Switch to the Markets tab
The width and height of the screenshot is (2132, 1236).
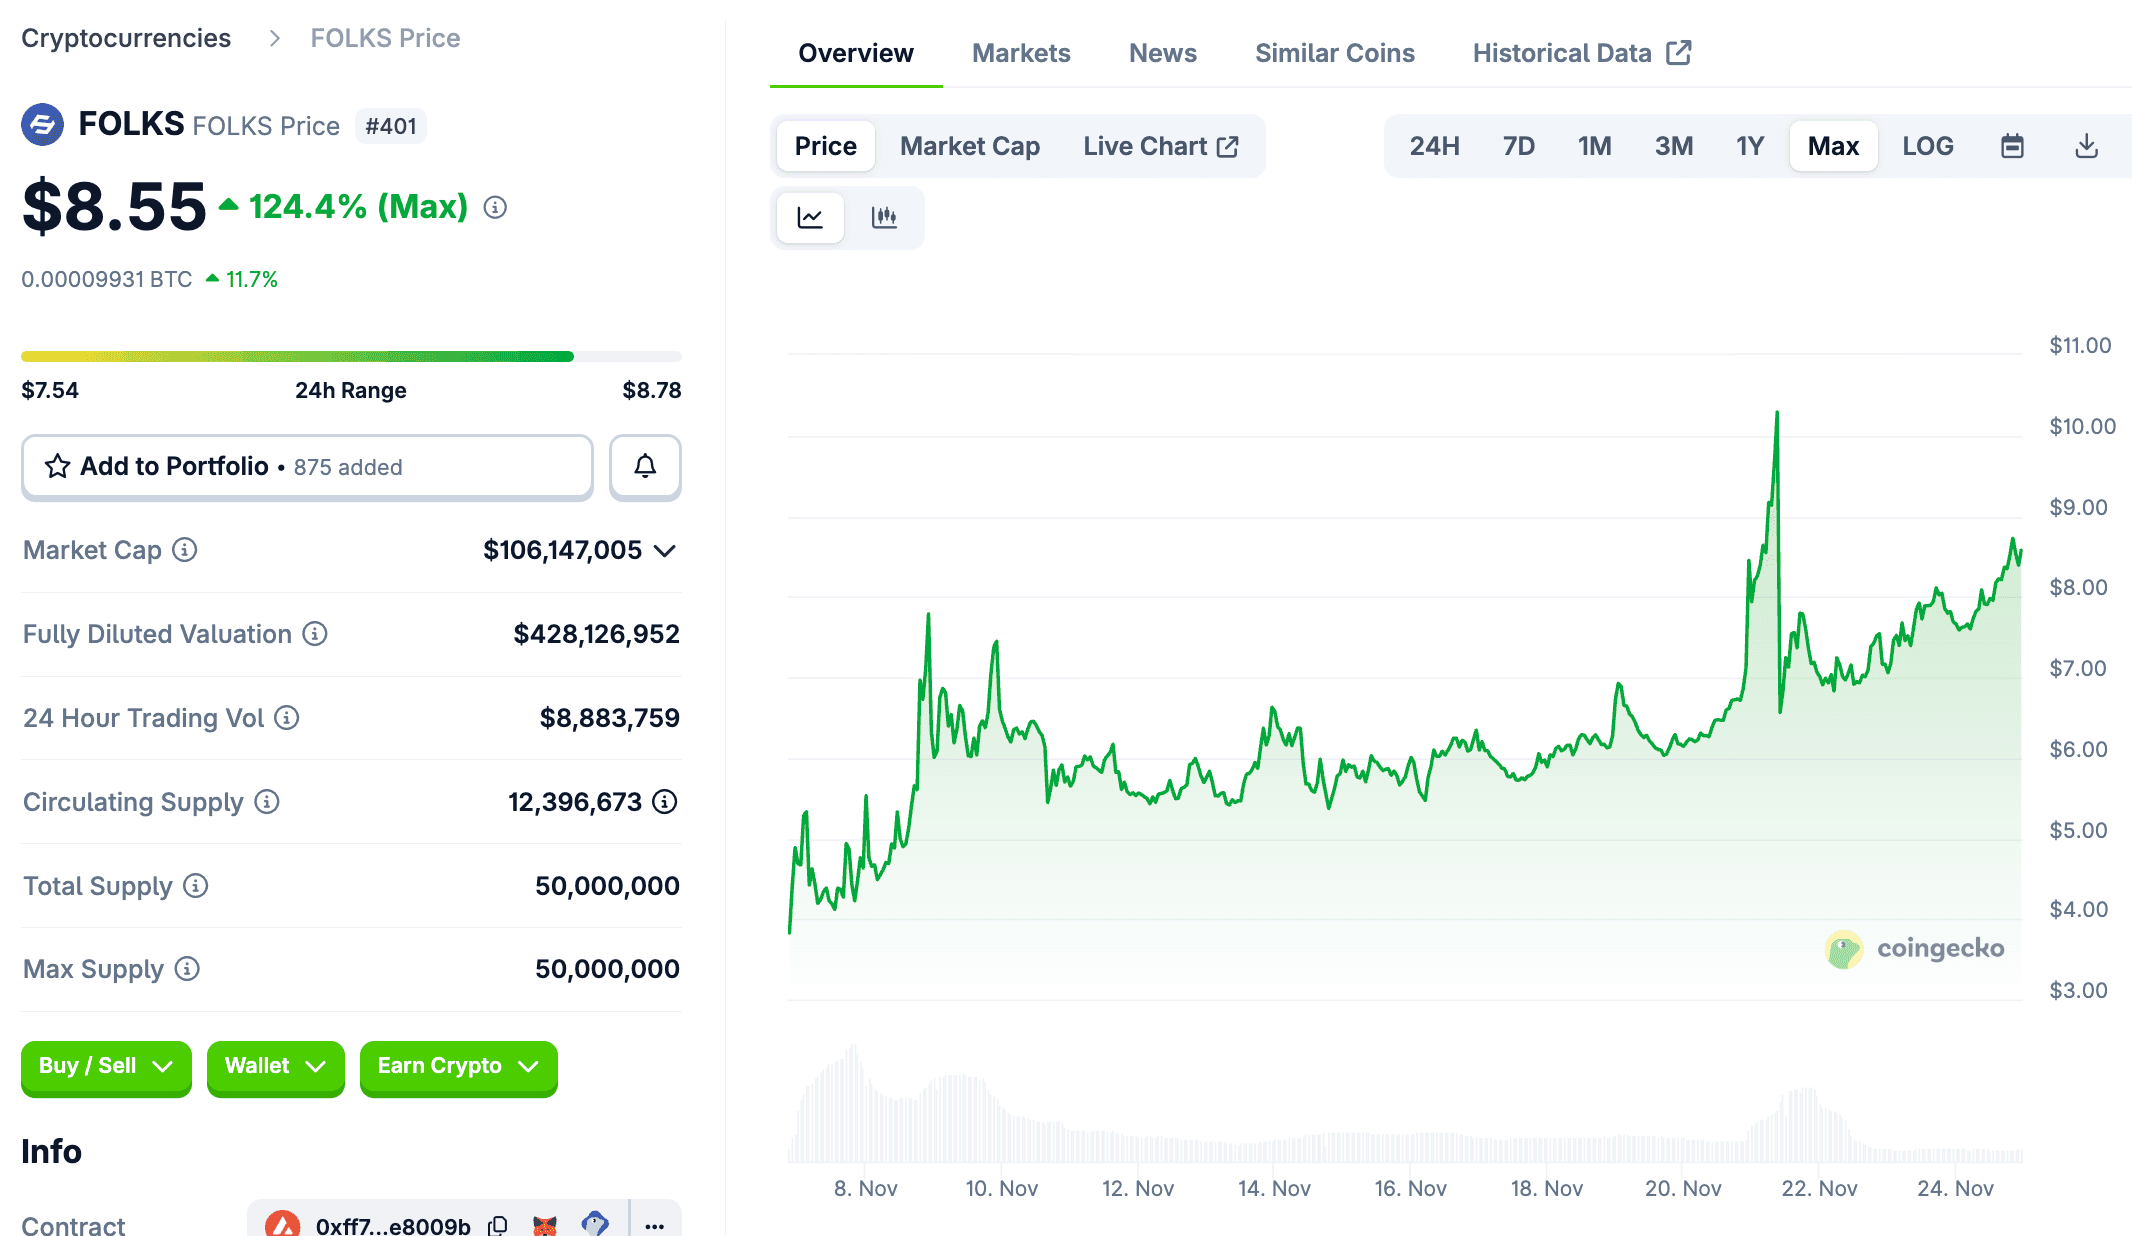[1020, 53]
